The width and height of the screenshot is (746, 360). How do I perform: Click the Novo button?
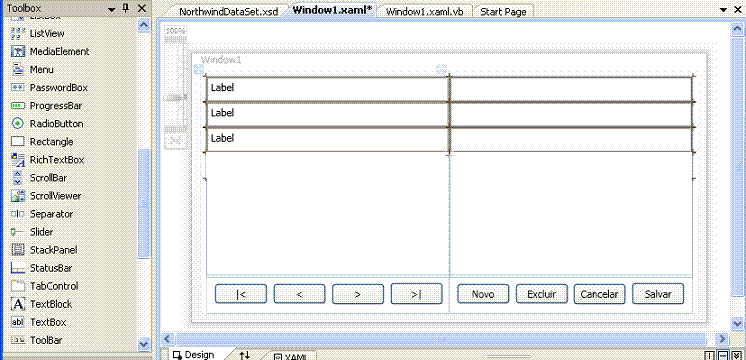(483, 294)
